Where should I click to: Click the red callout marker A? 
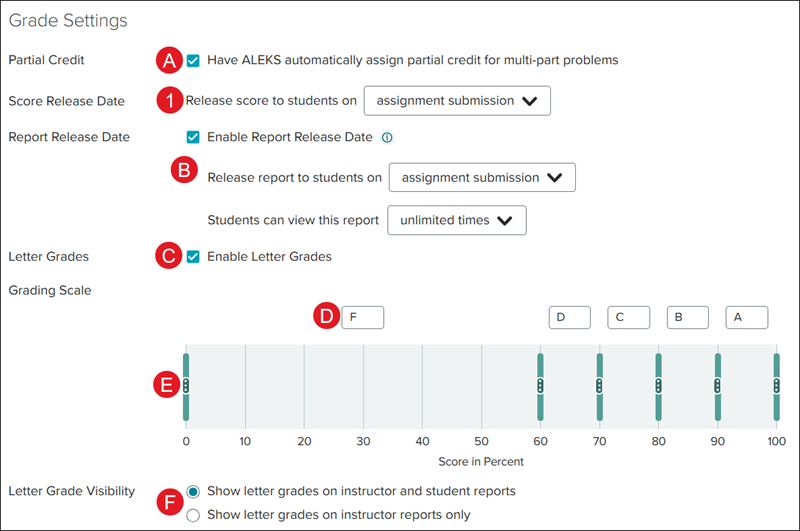click(x=171, y=60)
